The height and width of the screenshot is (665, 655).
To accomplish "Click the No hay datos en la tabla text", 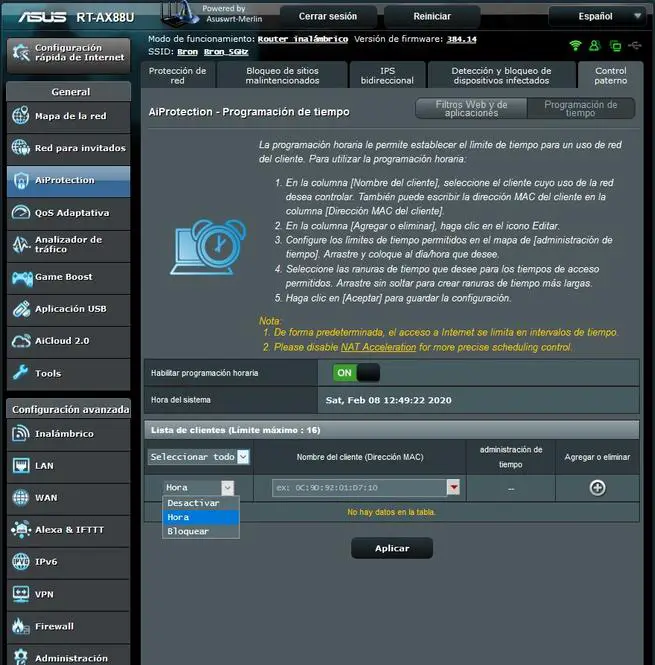I will 391,512.
